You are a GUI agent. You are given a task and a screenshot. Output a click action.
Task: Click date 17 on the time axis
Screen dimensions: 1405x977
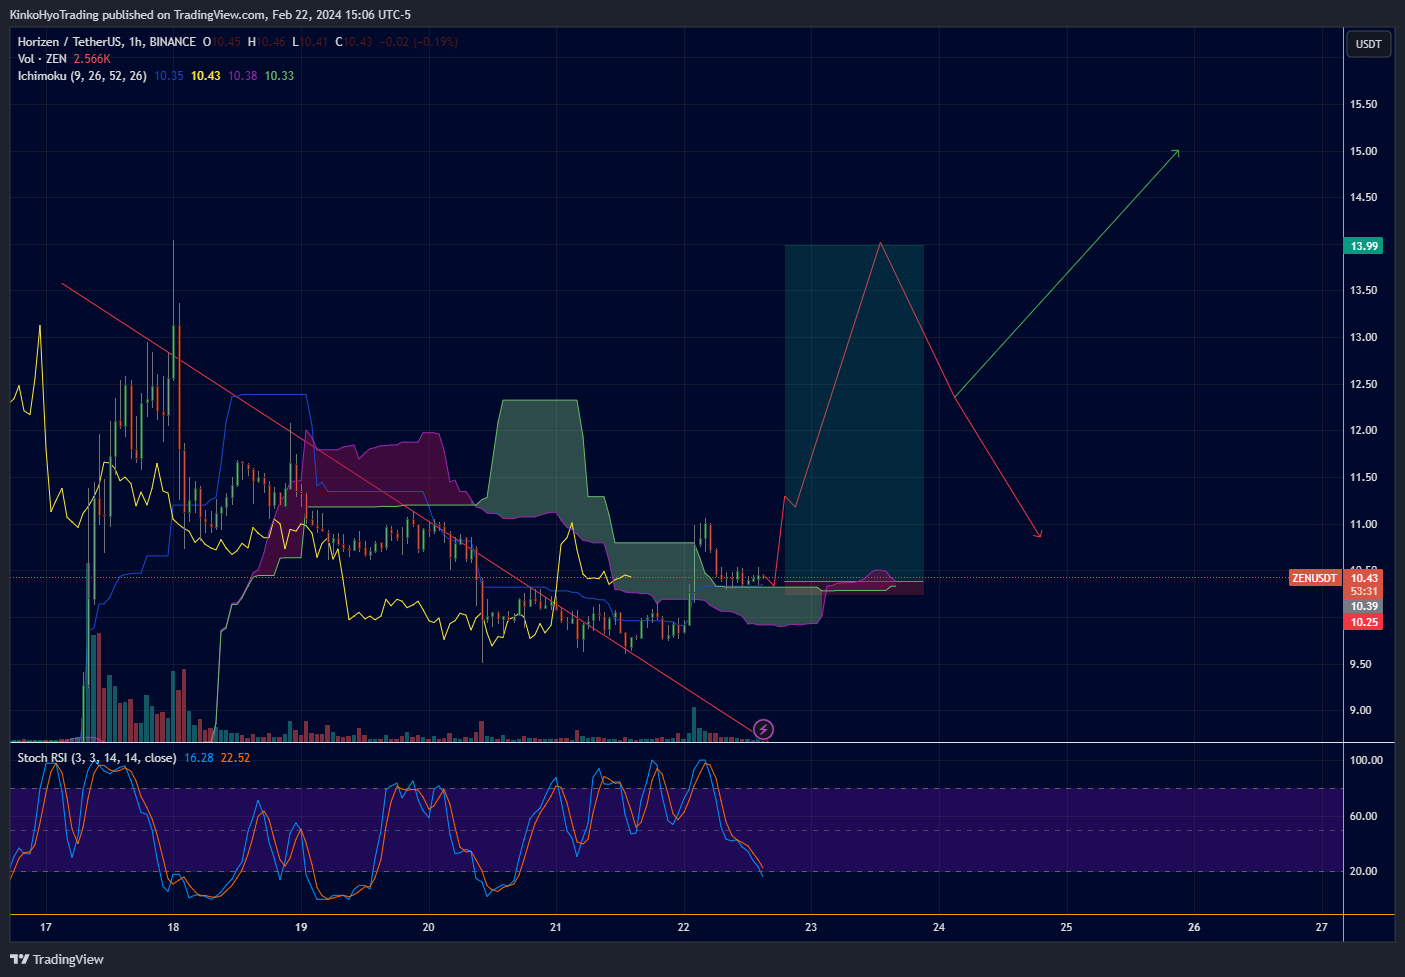pyautogui.click(x=46, y=927)
